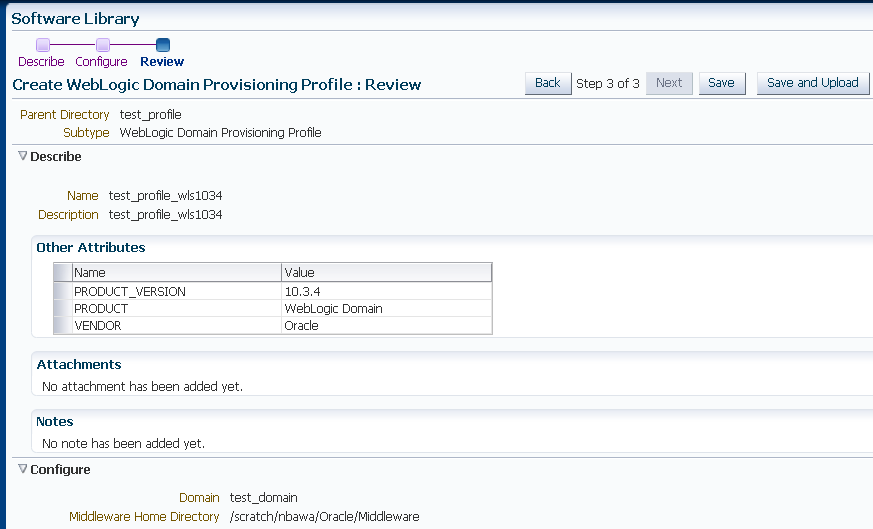Click the Save button
Screen dimensions: 873x529
722,83
